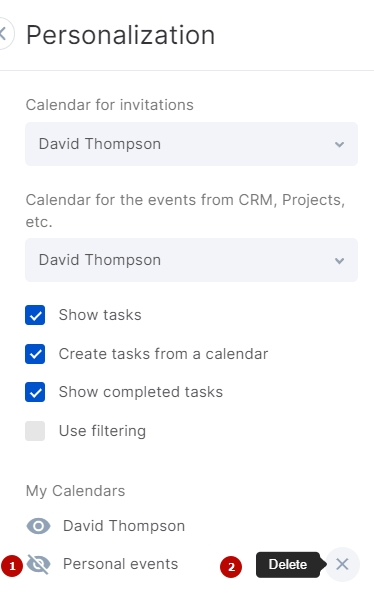Expand chevron on Calendar for invitations field
374x614 pixels.
[340, 144]
